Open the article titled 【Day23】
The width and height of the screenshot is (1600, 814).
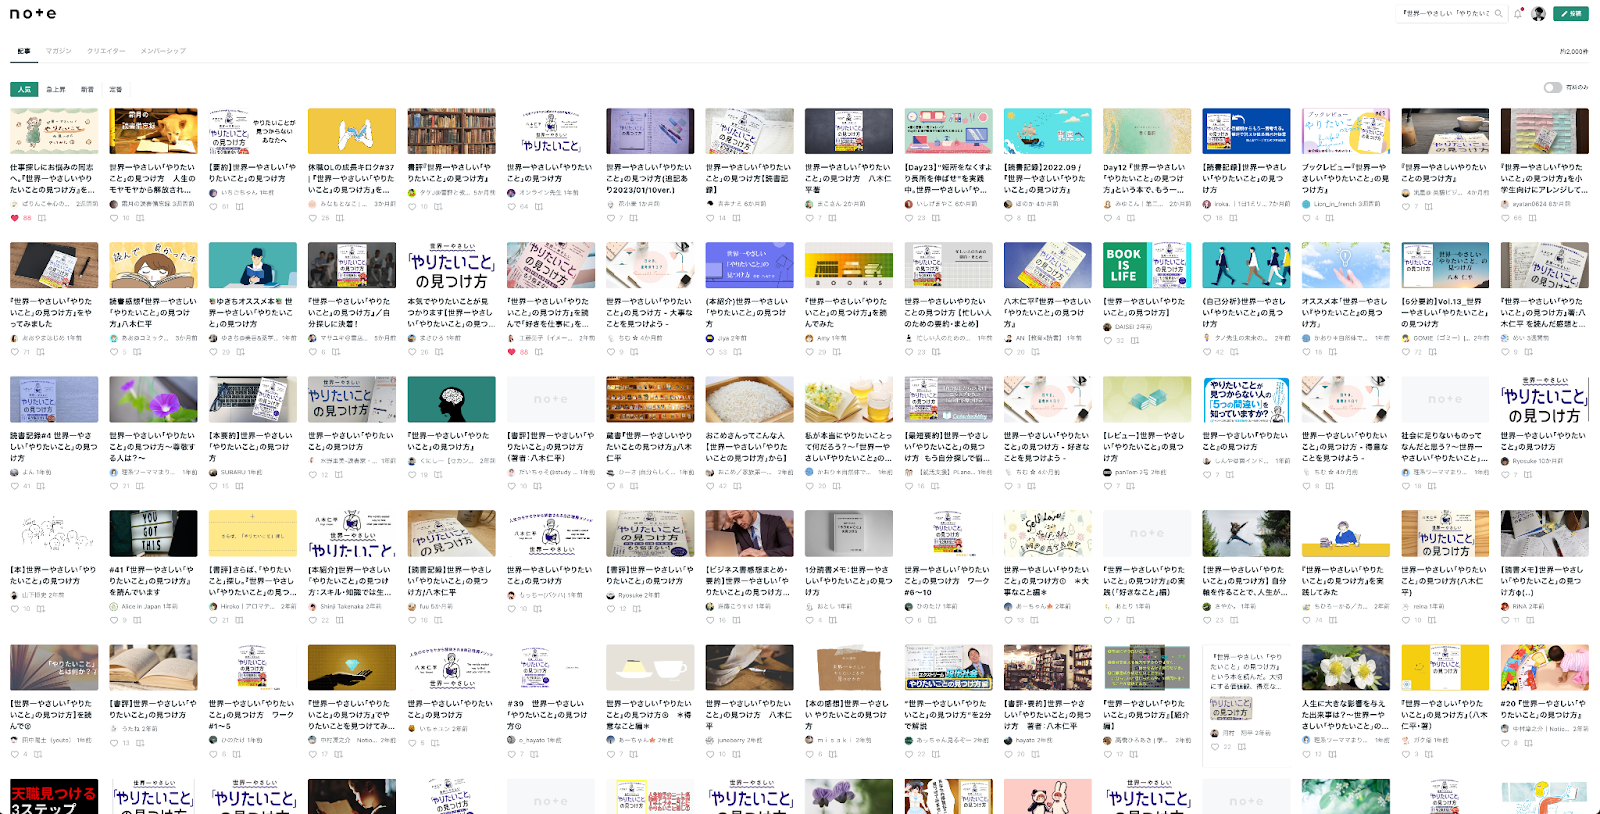[x=948, y=179]
